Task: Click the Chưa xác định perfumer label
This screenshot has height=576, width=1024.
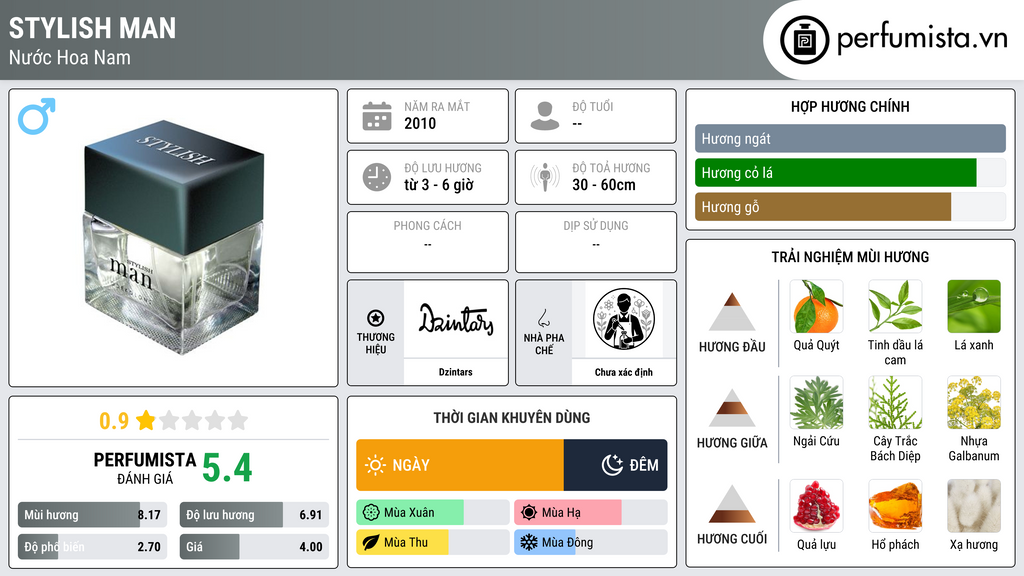Action: click(x=624, y=372)
